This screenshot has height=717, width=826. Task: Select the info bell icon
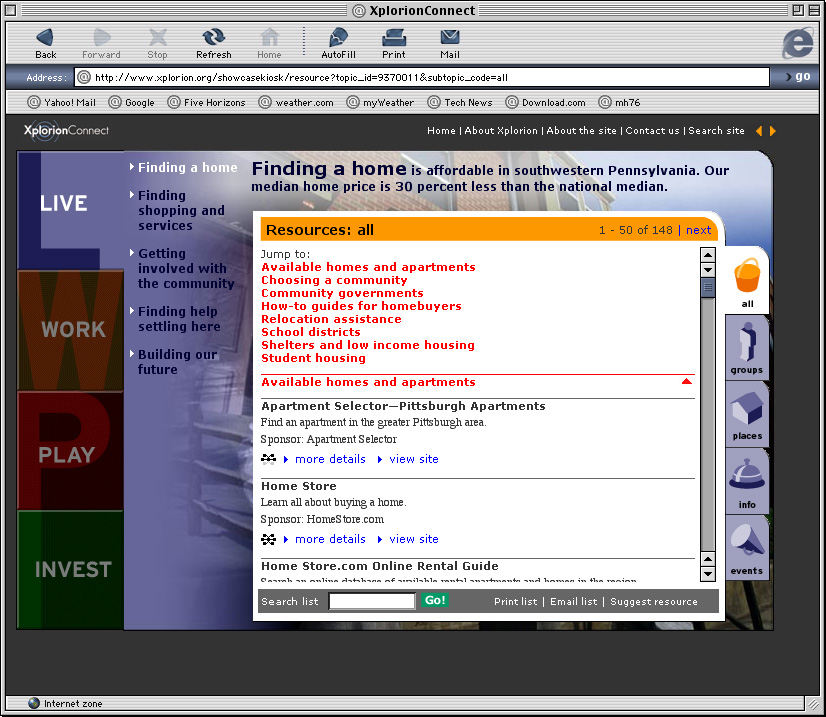(x=747, y=480)
